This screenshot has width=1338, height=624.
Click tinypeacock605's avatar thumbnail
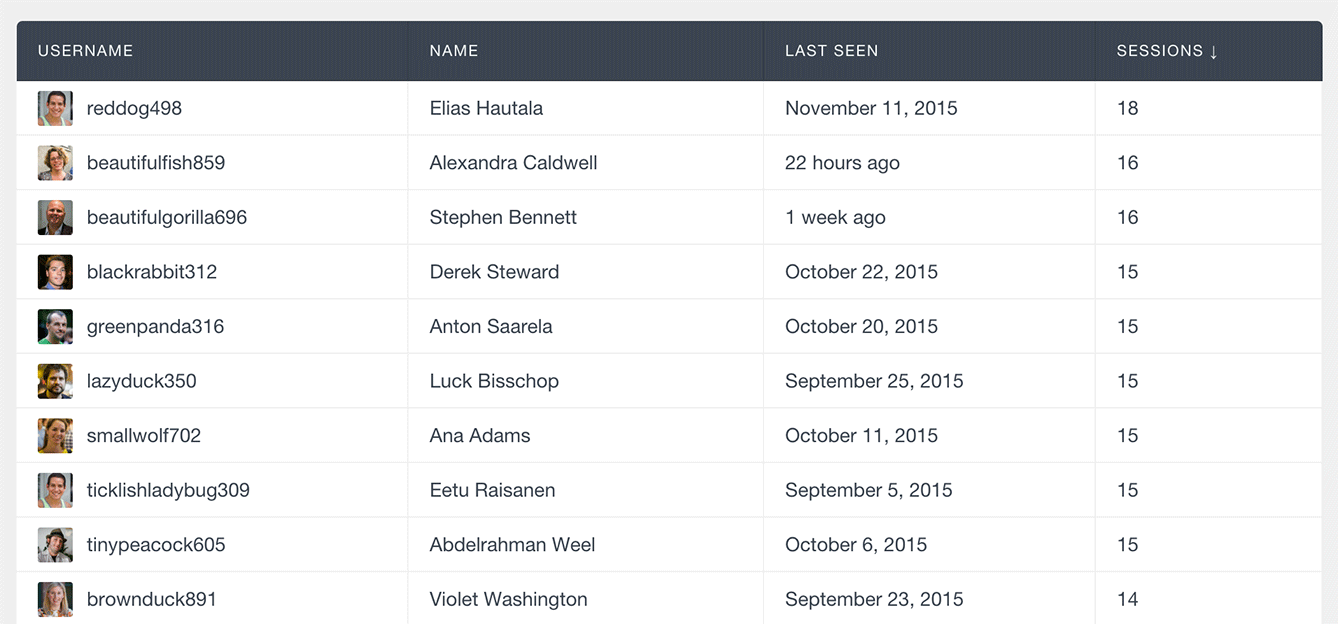point(55,545)
